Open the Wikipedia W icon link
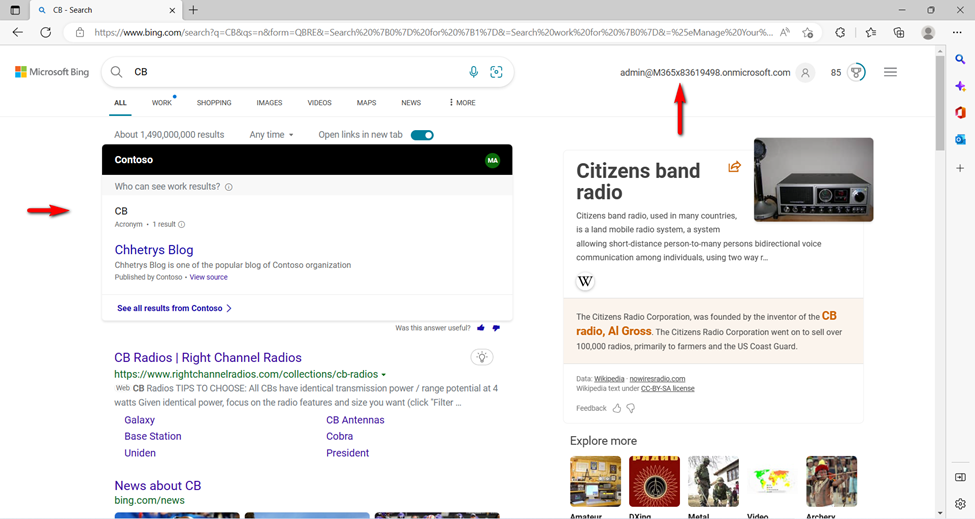The image size is (975, 519). [585, 282]
